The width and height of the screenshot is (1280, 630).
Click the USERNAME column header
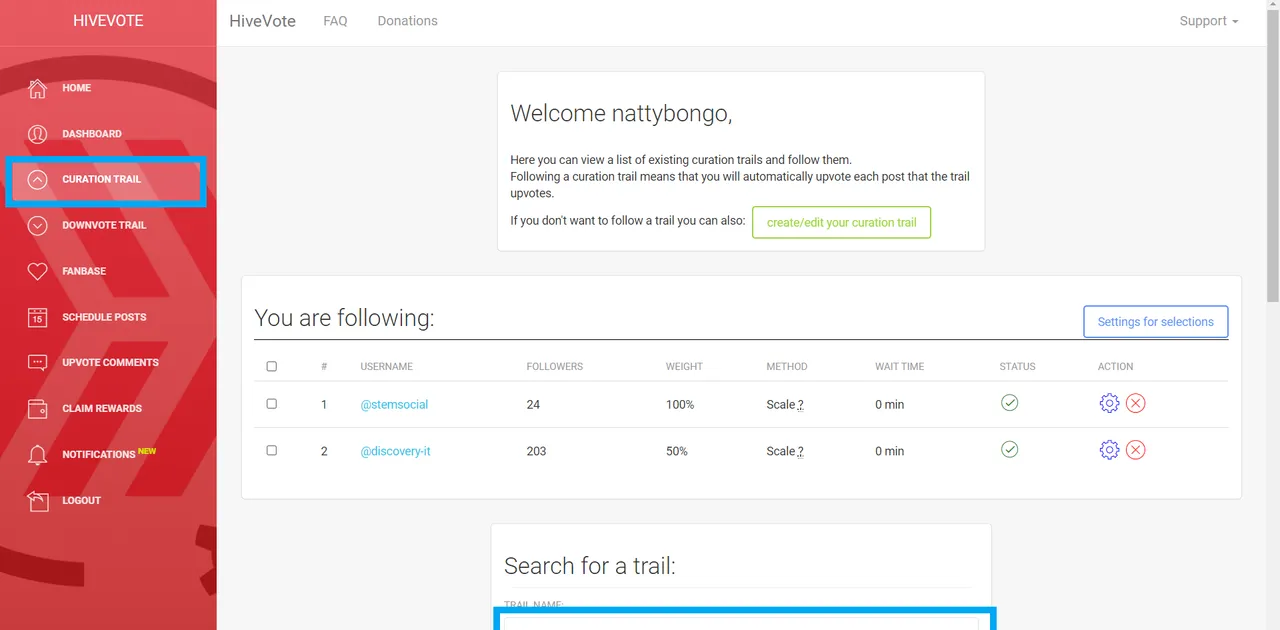pyautogui.click(x=387, y=367)
